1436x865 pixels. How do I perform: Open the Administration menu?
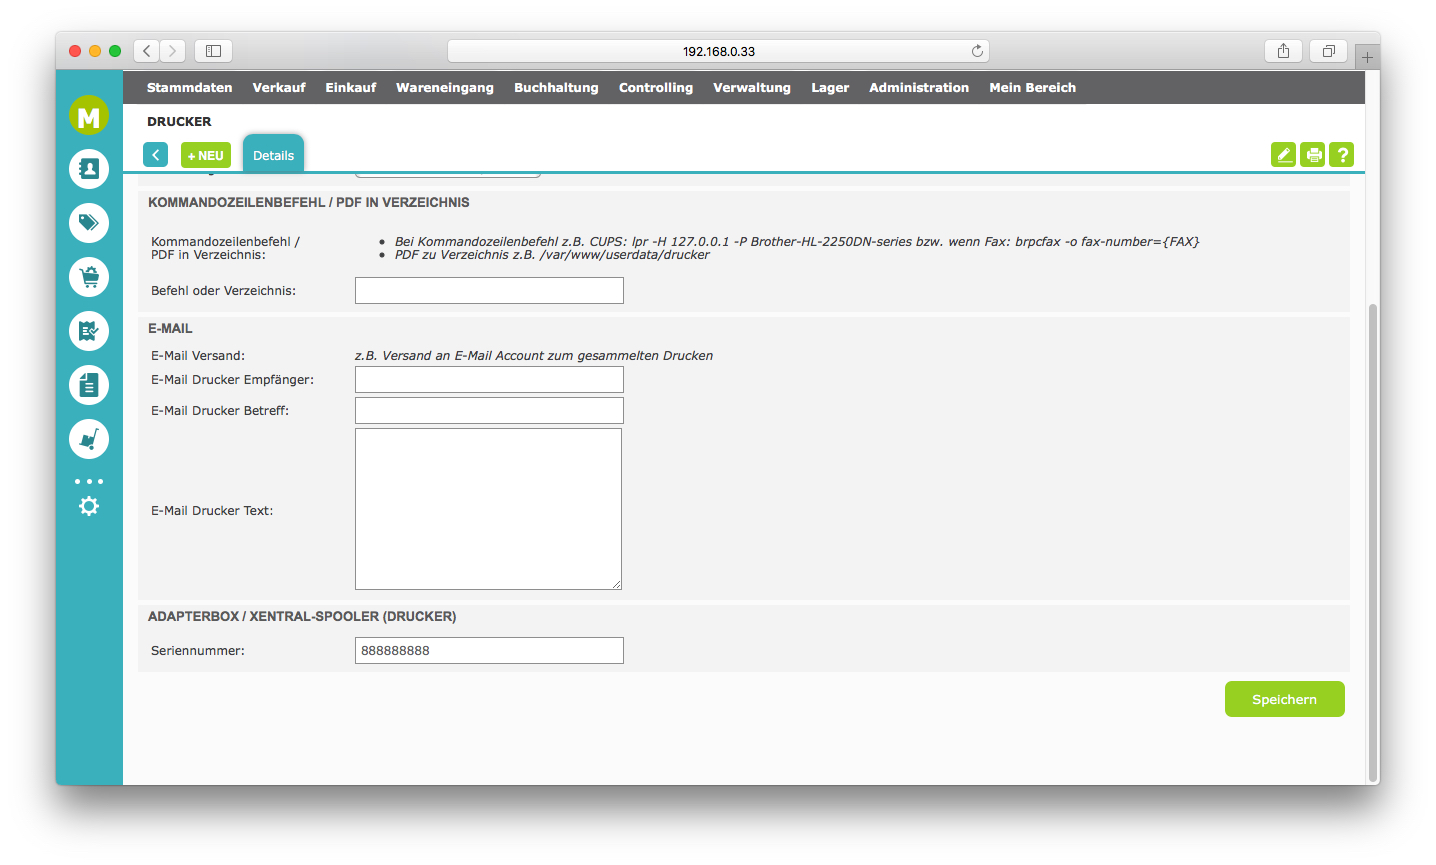point(918,88)
